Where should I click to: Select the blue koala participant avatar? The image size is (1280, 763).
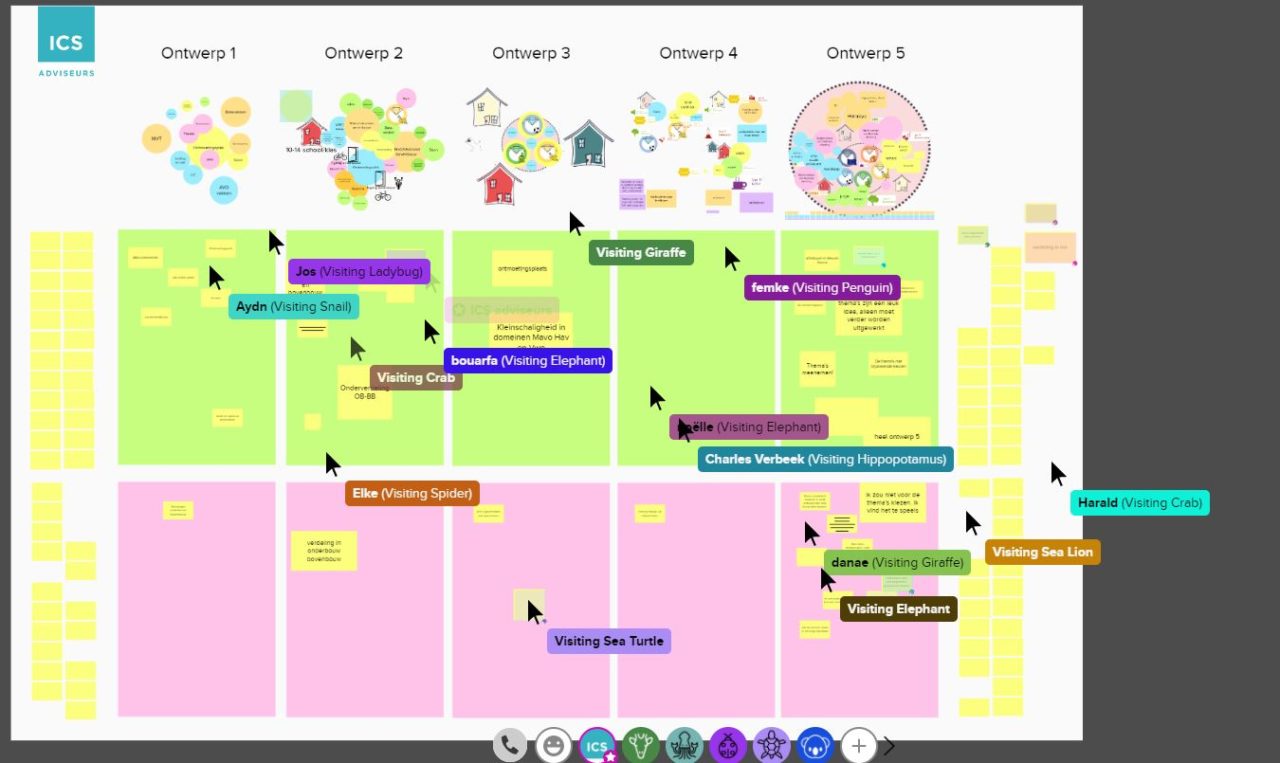(x=815, y=745)
